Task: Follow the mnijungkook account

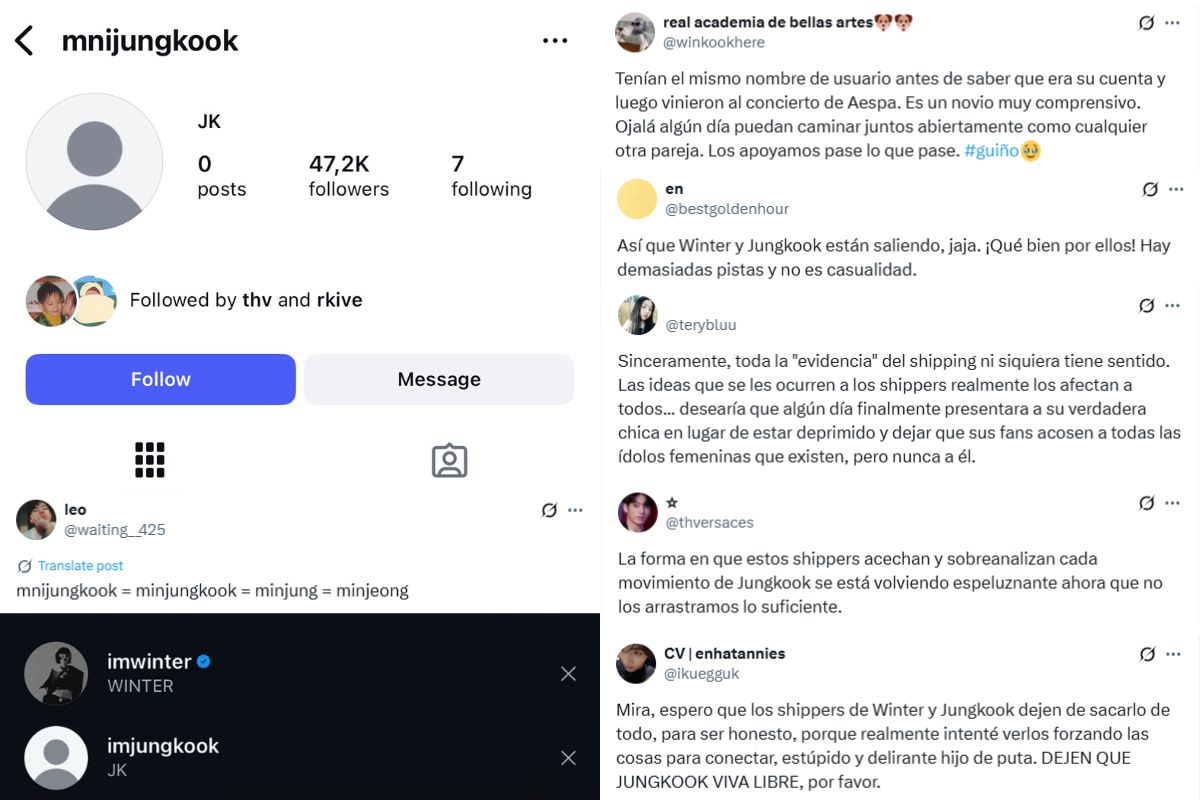Action: pos(160,379)
